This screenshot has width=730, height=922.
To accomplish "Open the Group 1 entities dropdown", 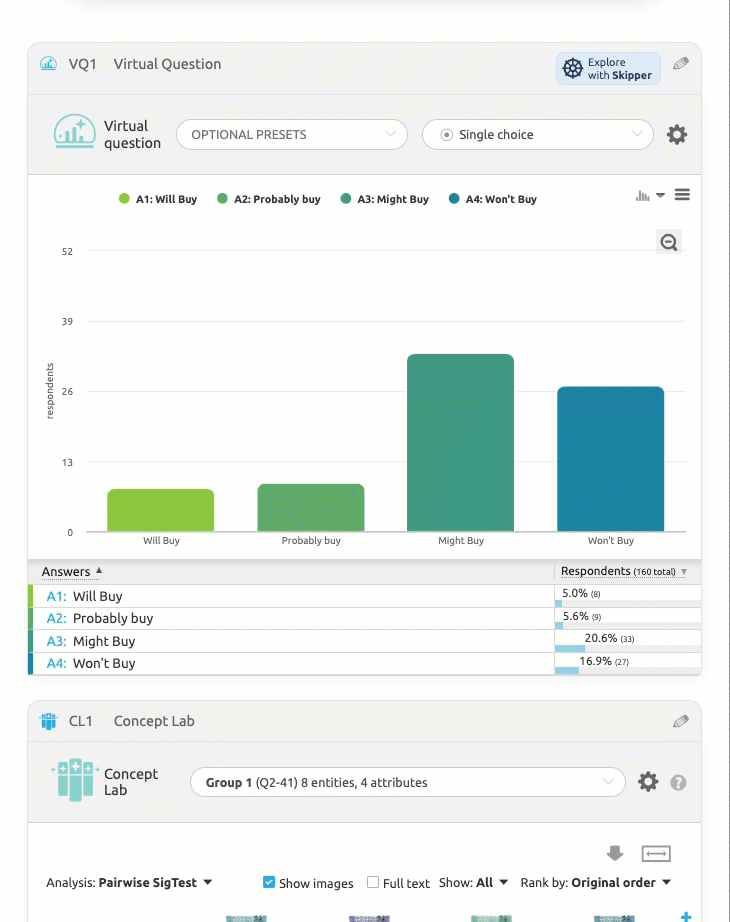I will point(407,782).
